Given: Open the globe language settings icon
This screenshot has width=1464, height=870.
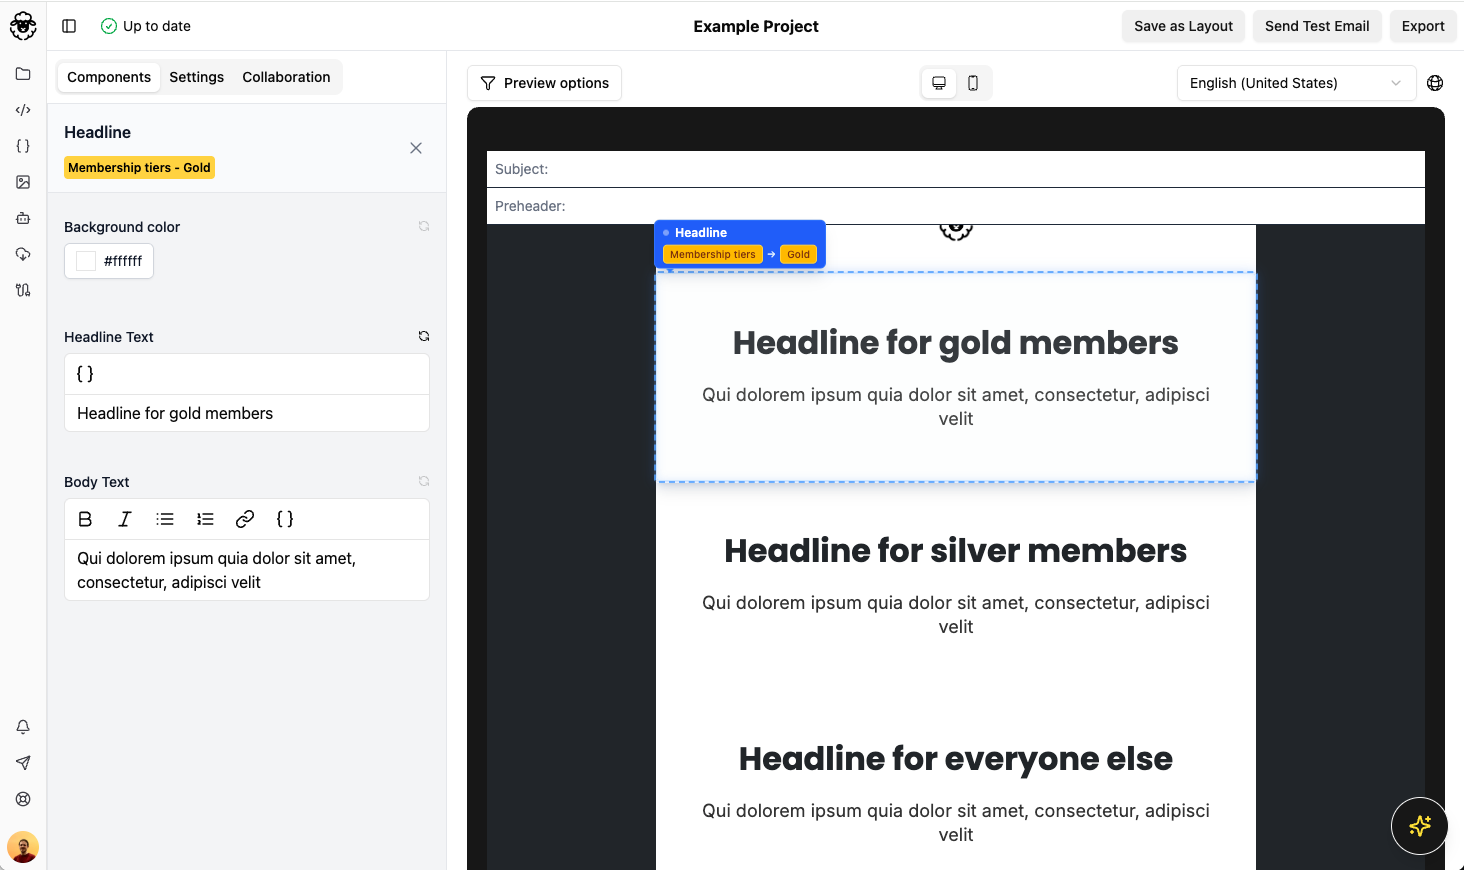Looking at the screenshot, I should click(x=1435, y=83).
